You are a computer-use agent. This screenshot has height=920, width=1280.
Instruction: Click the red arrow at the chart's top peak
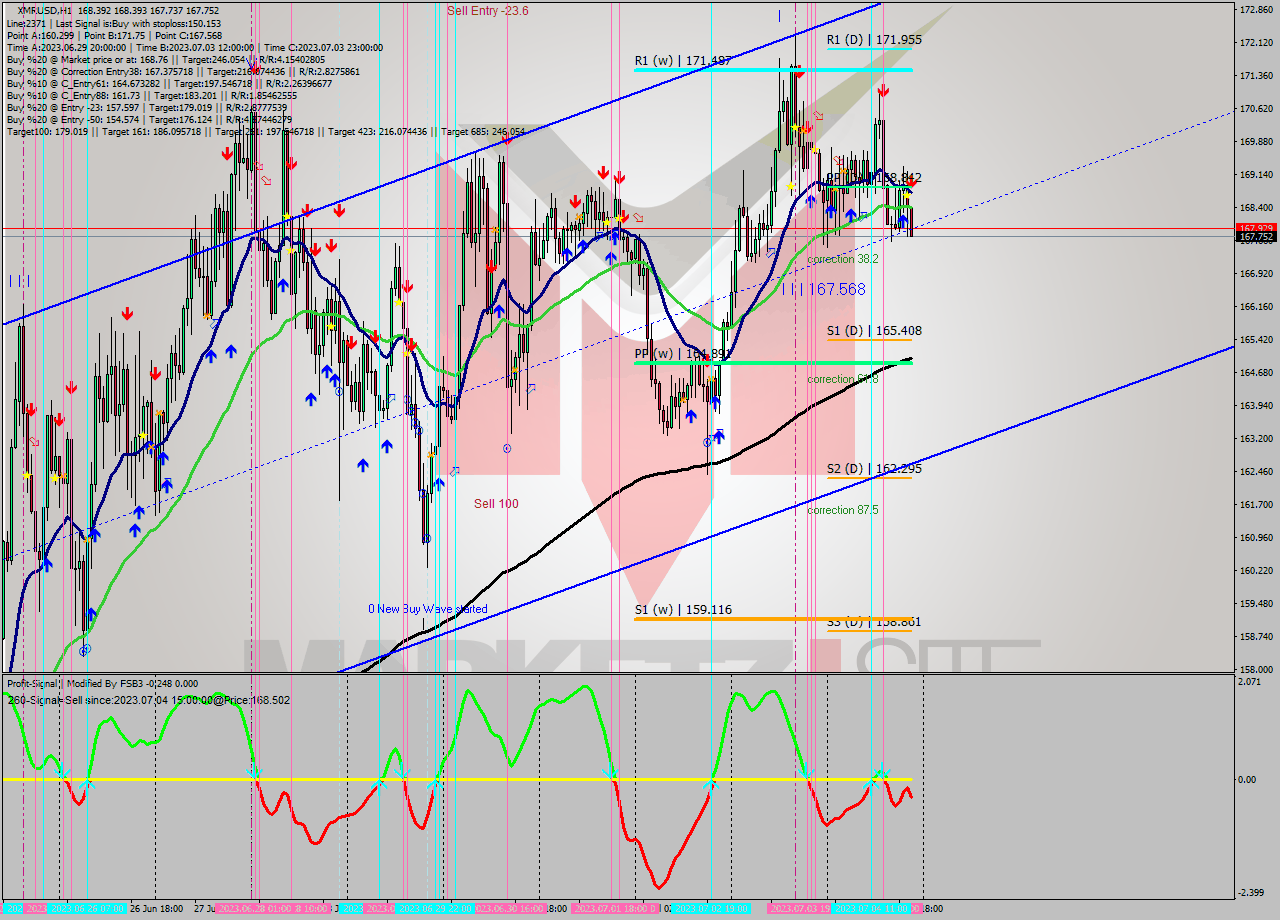(799, 73)
